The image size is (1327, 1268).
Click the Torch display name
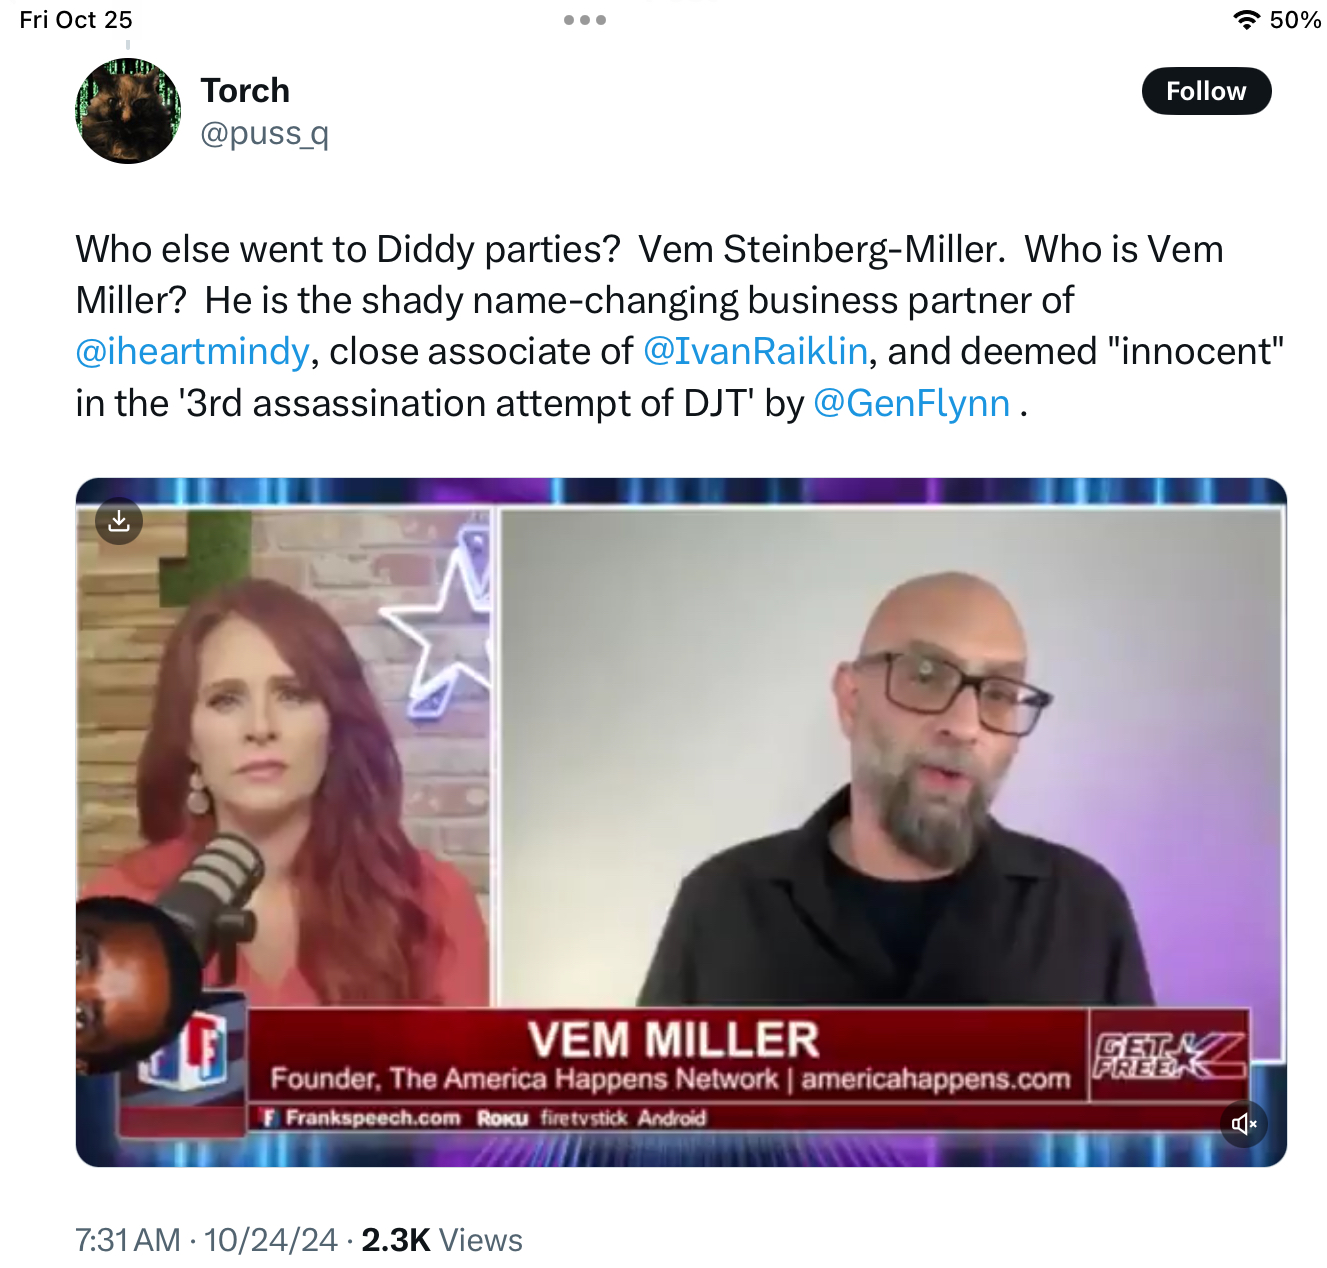point(245,90)
